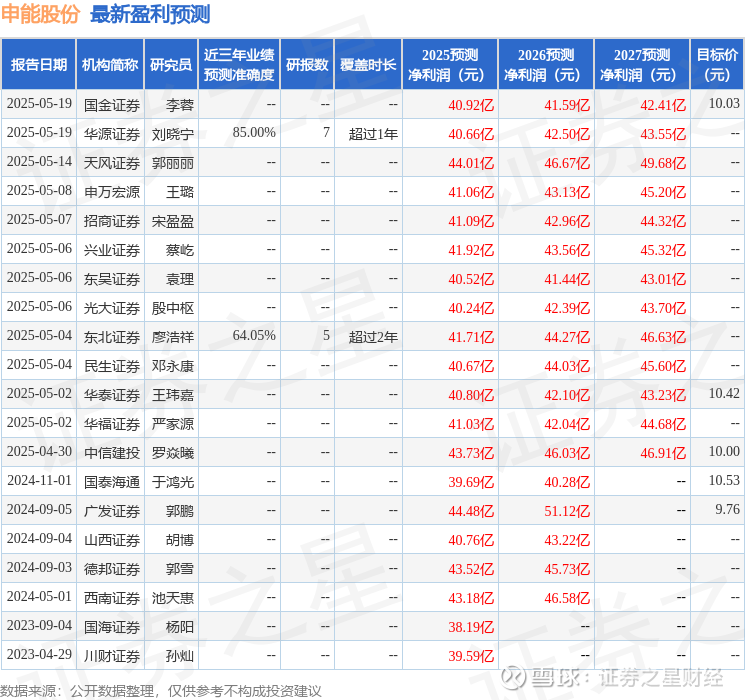
Task: Select the 华源证券 institution cell
Action: coord(112,134)
